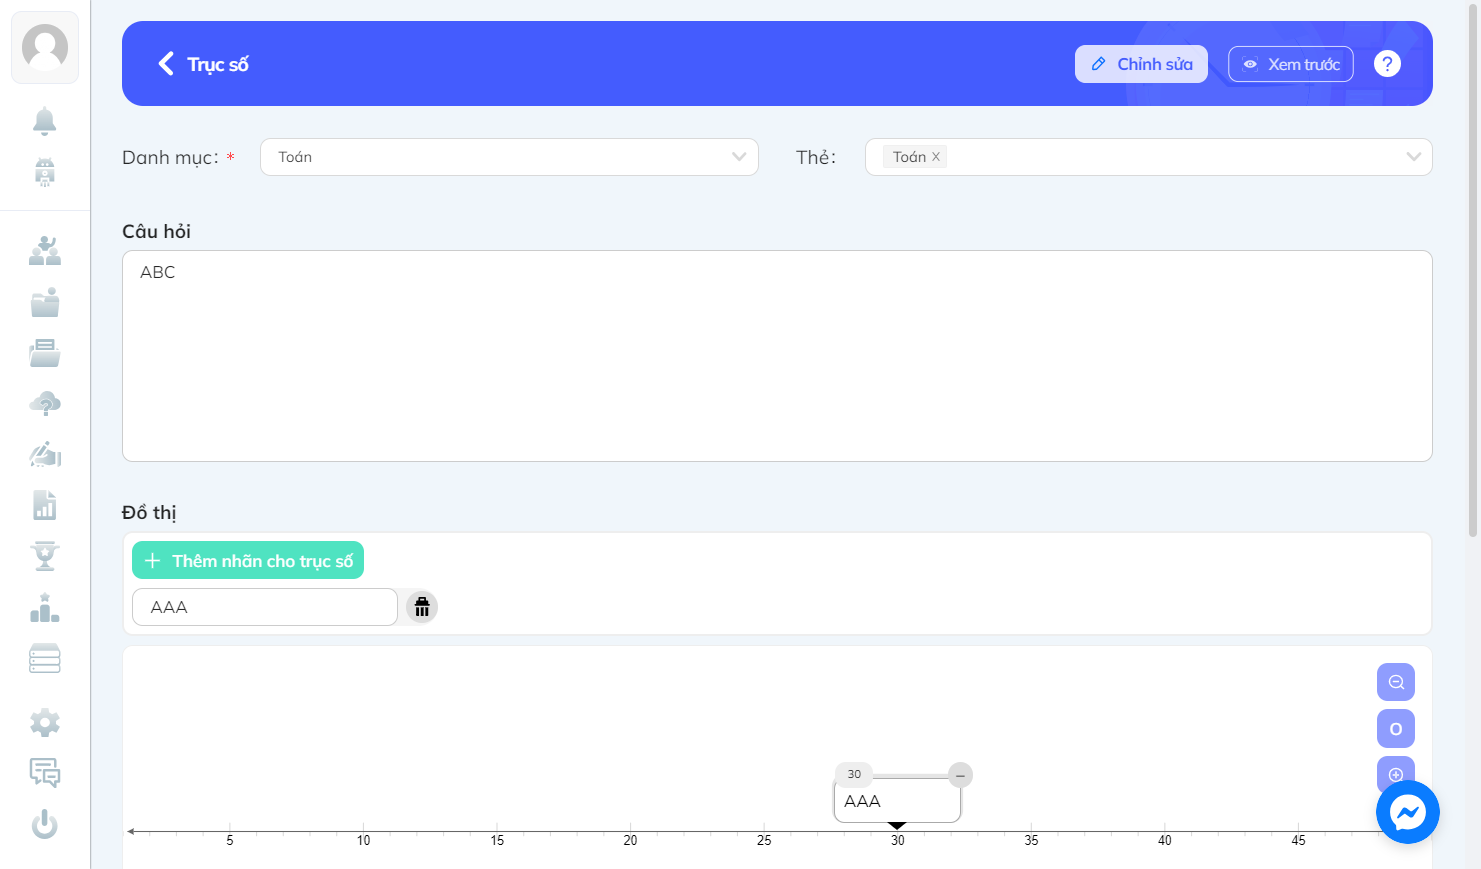Open the classroom group icon in sidebar
This screenshot has width=1481, height=869.
point(45,250)
